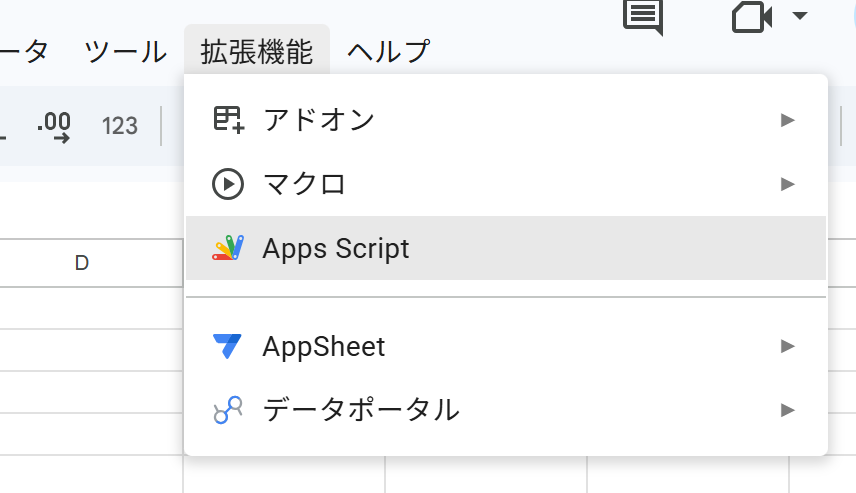This screenshot has height=493, width=856.
Task: Open the 123 number format menu
Action: (120, 127)
